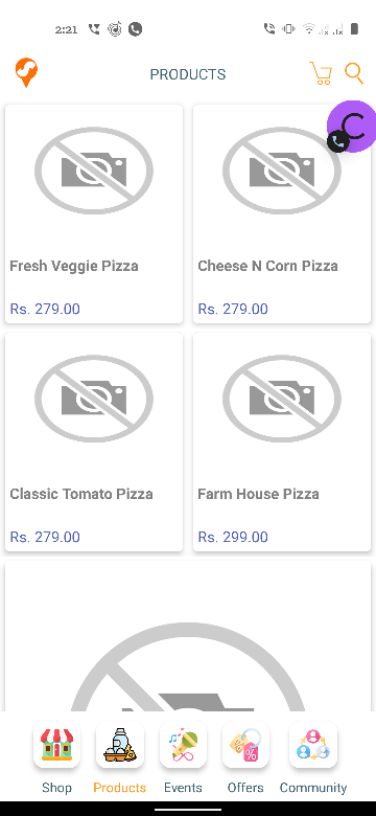Viewport: 376px width, 816px height.
Task: Open the shopping cart icon
Action: 321,73
